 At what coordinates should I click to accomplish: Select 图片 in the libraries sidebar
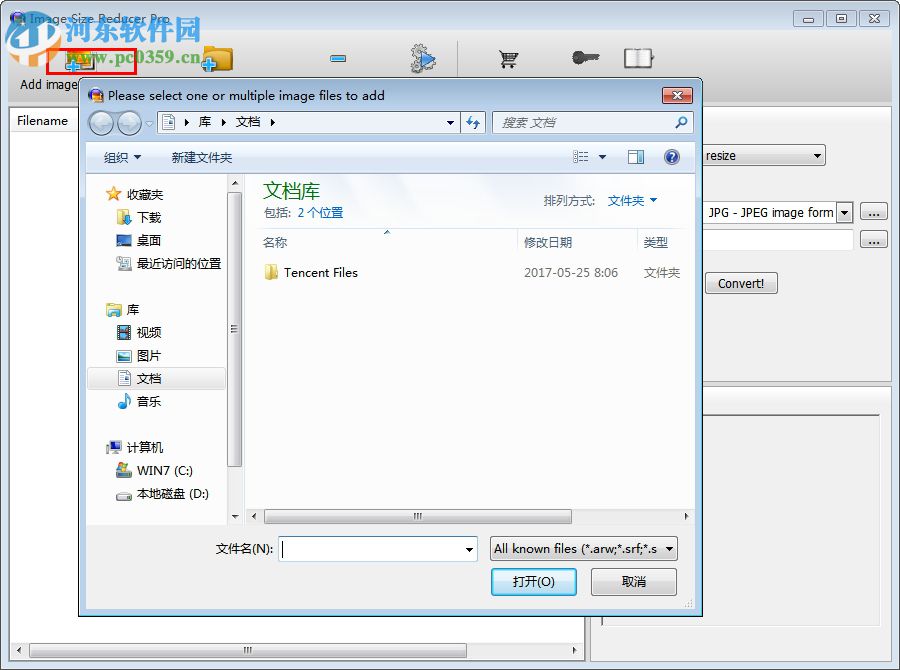coord(146,356)
